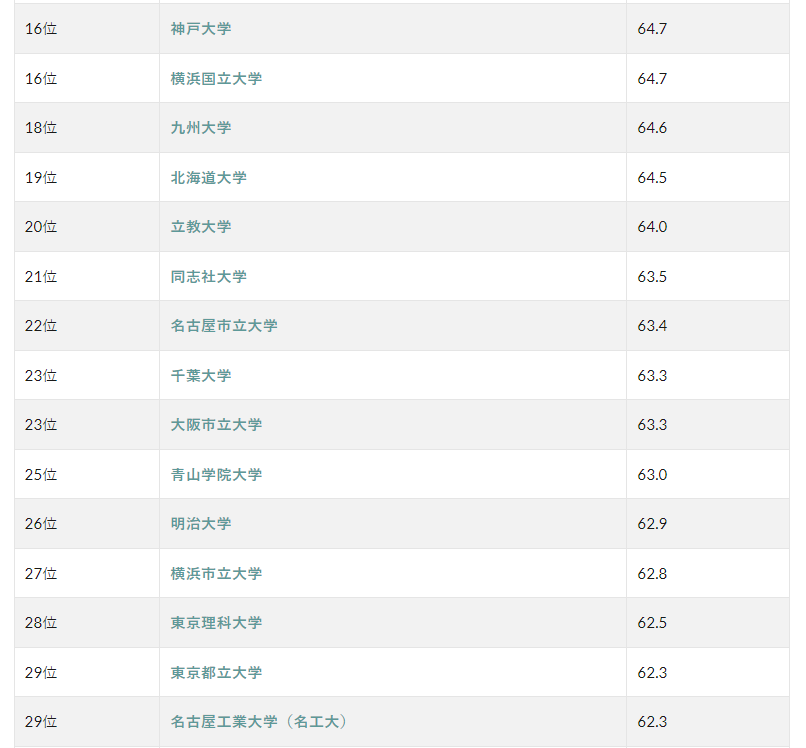Viewport: 806px width, 748px height.
Task: Open the 東京理科大学 link
Action: pos(216,623)
